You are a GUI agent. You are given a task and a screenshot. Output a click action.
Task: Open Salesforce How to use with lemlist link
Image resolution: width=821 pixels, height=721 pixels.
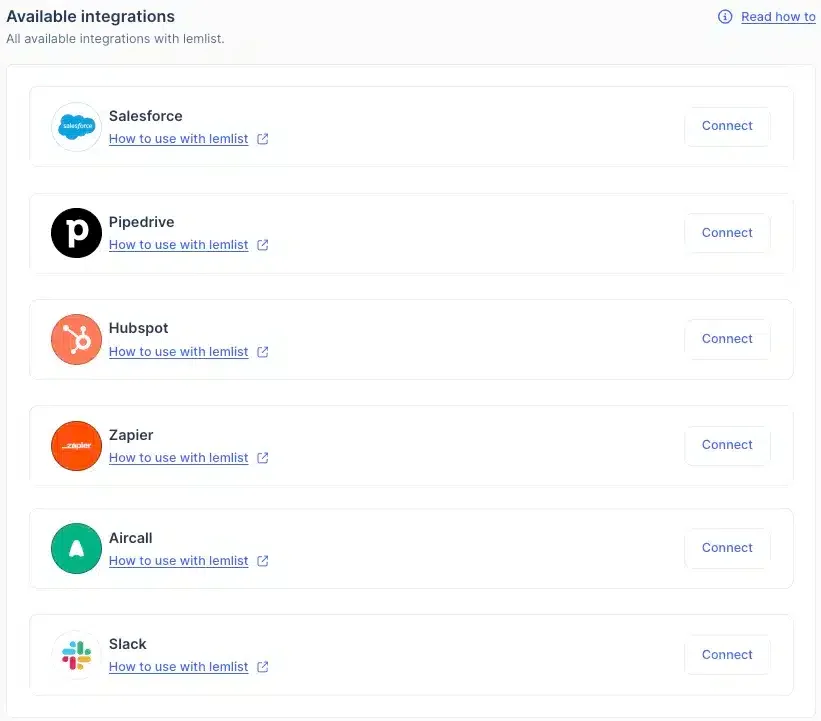click(x=179, y=139)
